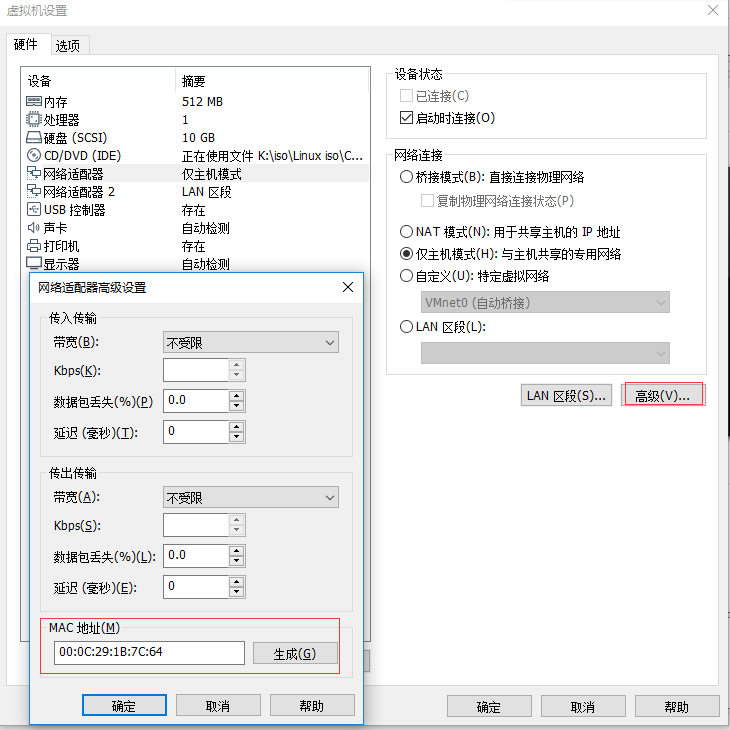Select the sound card speaker icon

pos(34,228)
